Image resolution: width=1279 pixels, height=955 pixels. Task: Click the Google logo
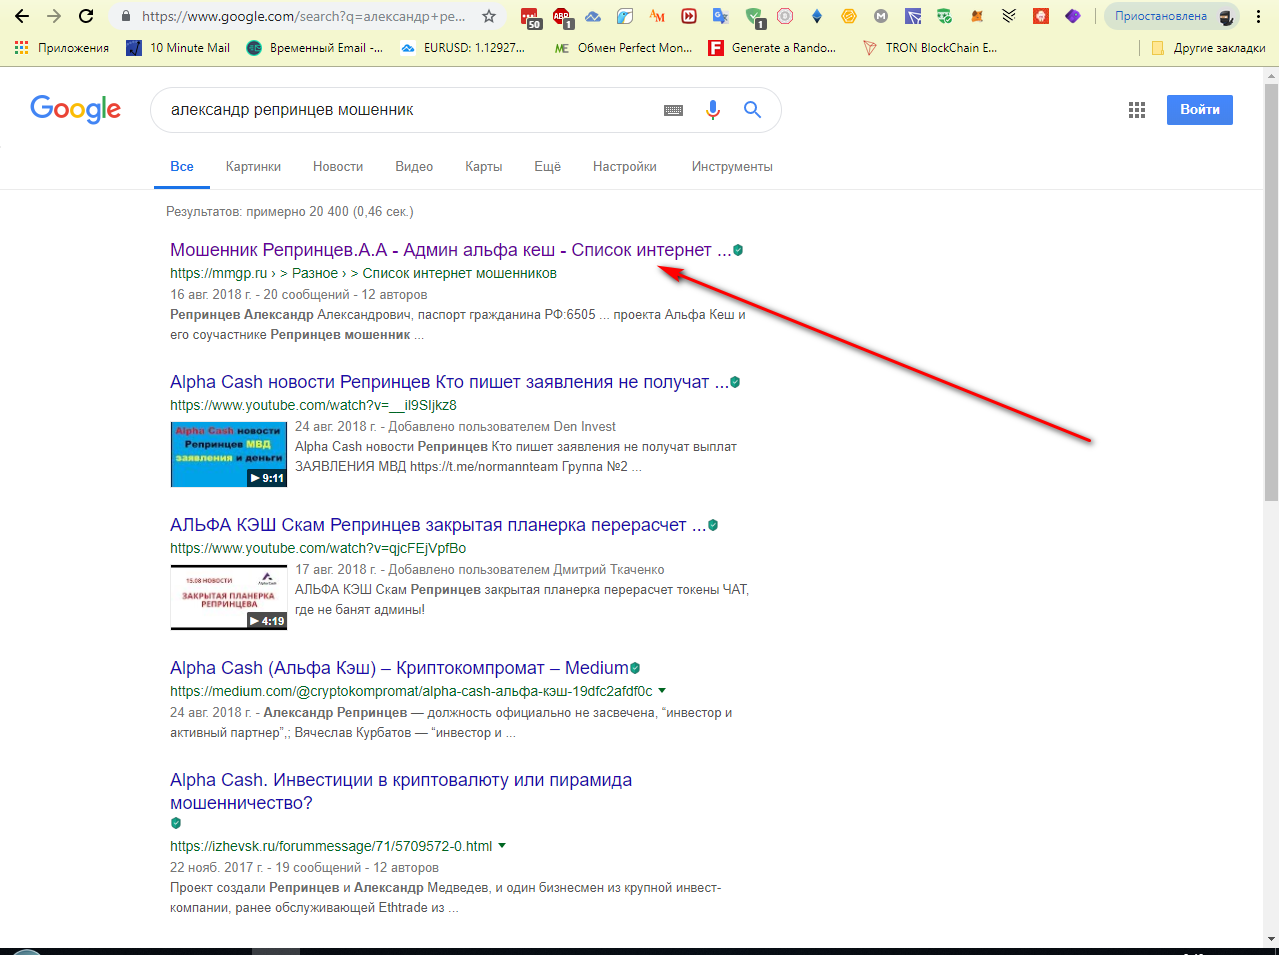[76, 109]
